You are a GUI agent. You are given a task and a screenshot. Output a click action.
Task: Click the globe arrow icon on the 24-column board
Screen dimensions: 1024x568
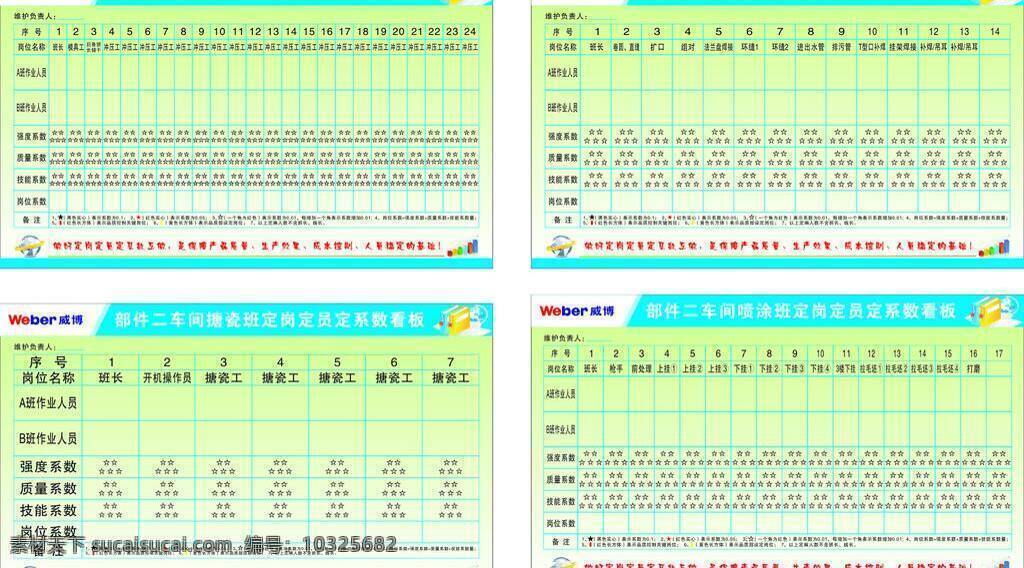click(x=29, y=247)
